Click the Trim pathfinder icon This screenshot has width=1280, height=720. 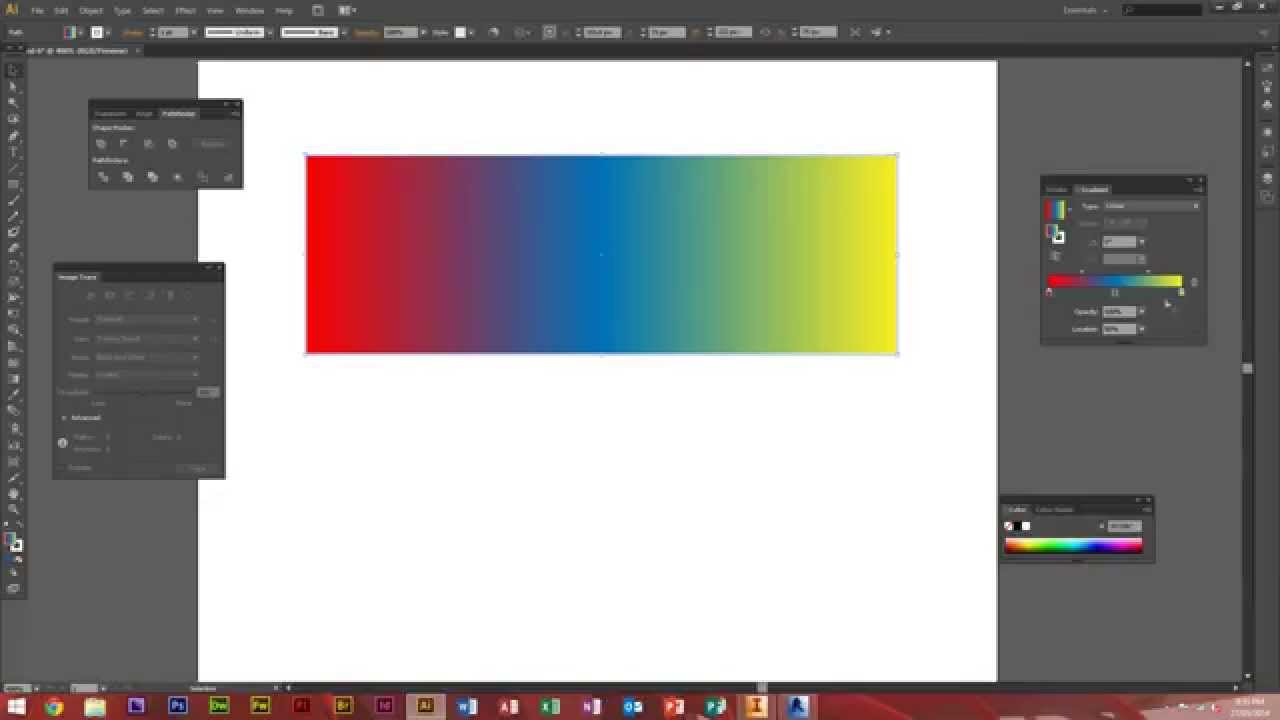coord(128,177)
